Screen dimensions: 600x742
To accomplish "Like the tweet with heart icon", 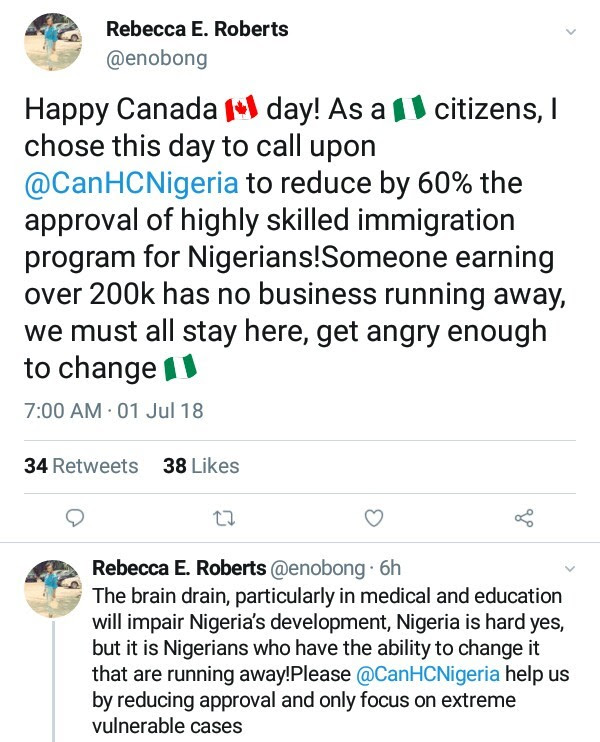I will pyautogui.click(x=373, y=517).
